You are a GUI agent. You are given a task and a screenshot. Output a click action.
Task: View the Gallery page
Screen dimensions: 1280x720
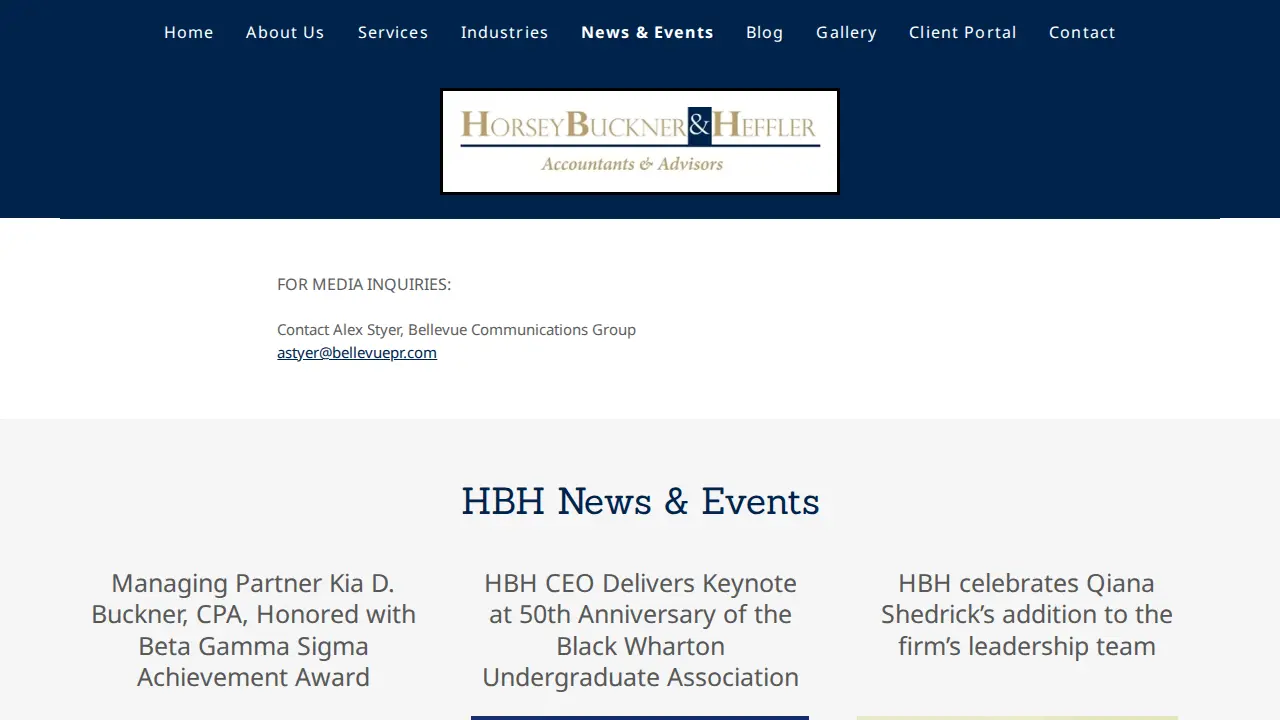click(x=846, y=32)
